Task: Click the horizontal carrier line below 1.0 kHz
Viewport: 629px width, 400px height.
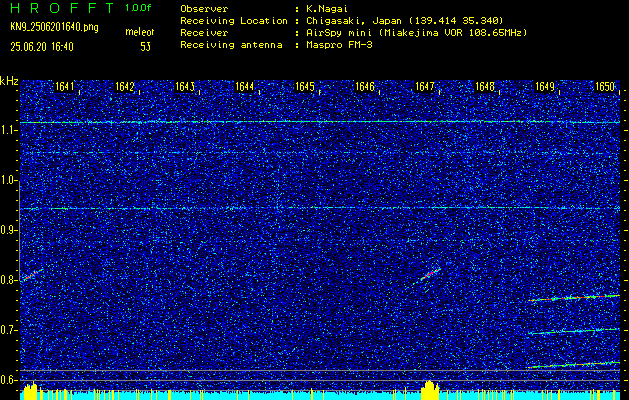Action: (x=320, y=208)
